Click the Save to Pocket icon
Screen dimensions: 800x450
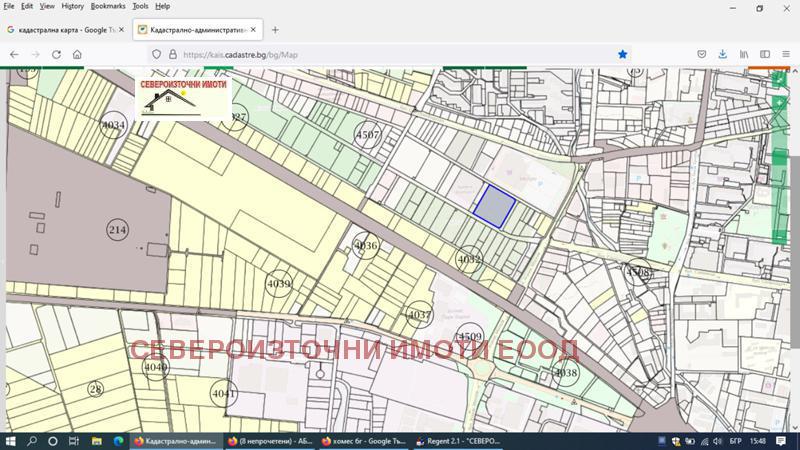coord(701,54)
